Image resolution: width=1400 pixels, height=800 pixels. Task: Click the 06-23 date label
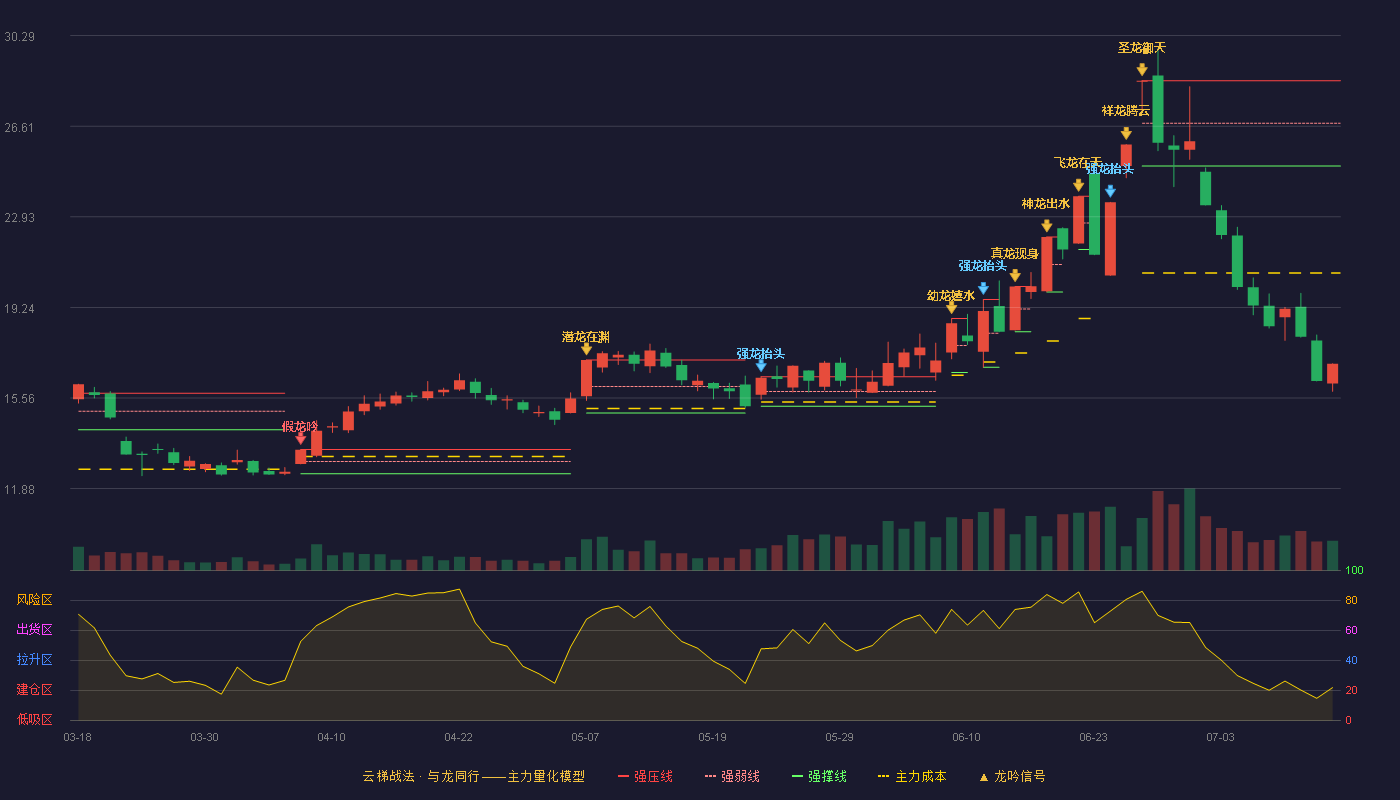pos(1093,737)
